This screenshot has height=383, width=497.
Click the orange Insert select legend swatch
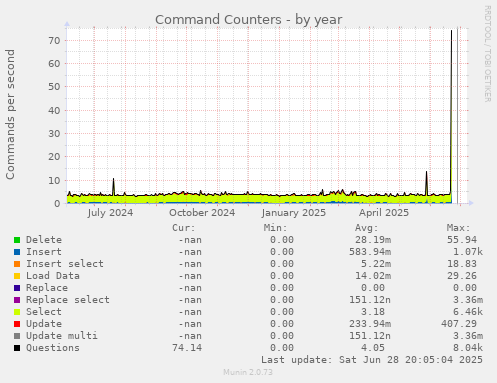pyautogui.click(x=17, y=264)
